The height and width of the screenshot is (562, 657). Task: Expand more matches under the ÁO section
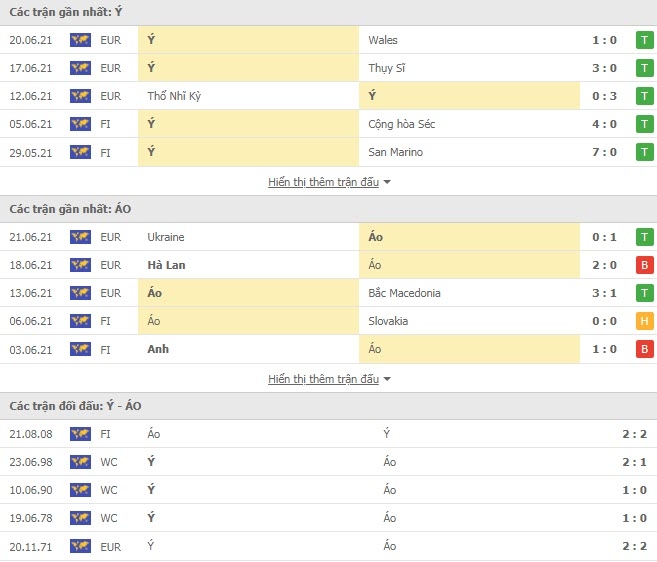pyautogui.click(x=323, y=379)
